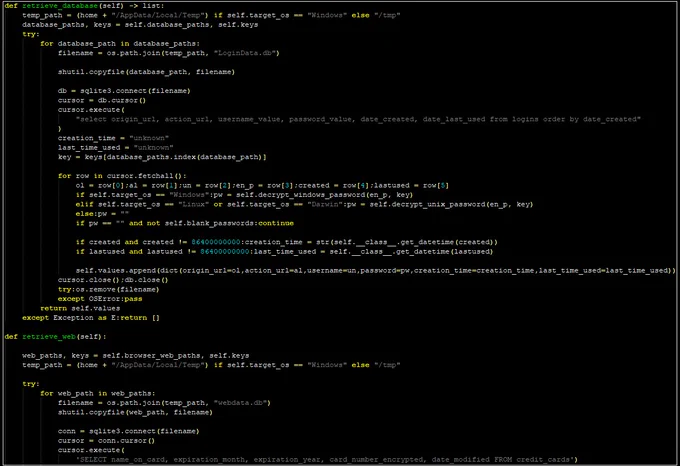This screenshot has width=680, height=466.
Task: Select the 'self.values.append(dict(origin_url=ol' line
Action: pos(376,270)
